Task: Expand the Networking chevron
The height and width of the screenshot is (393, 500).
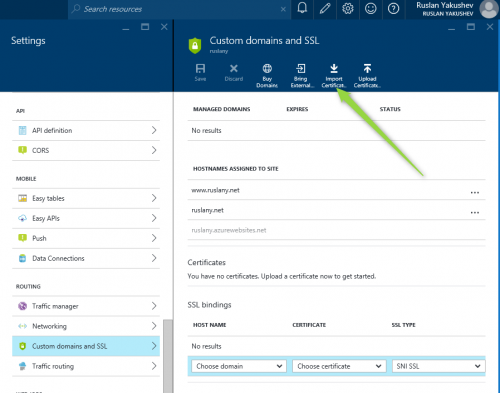Action: 154,326
